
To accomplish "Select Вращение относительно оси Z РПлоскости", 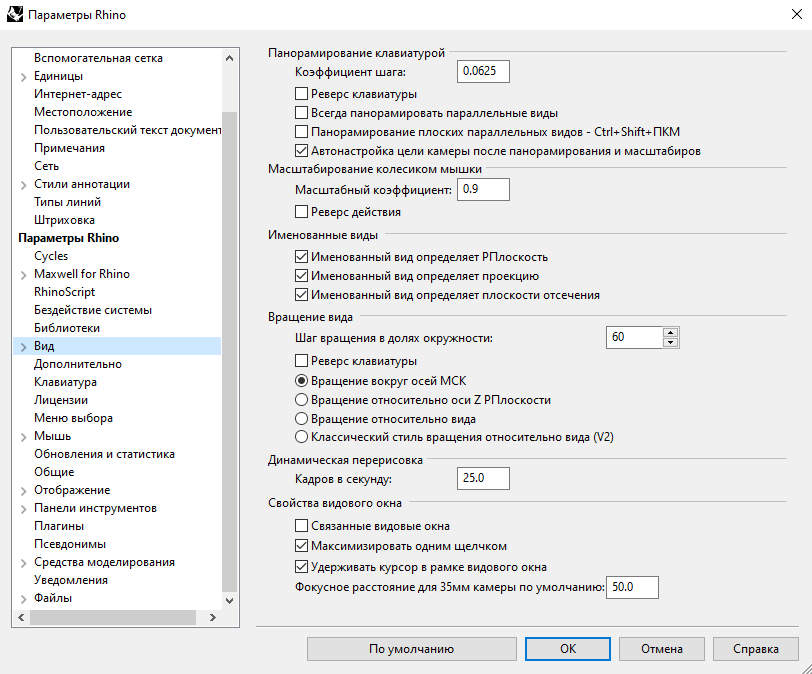I will tap(301, 400).
